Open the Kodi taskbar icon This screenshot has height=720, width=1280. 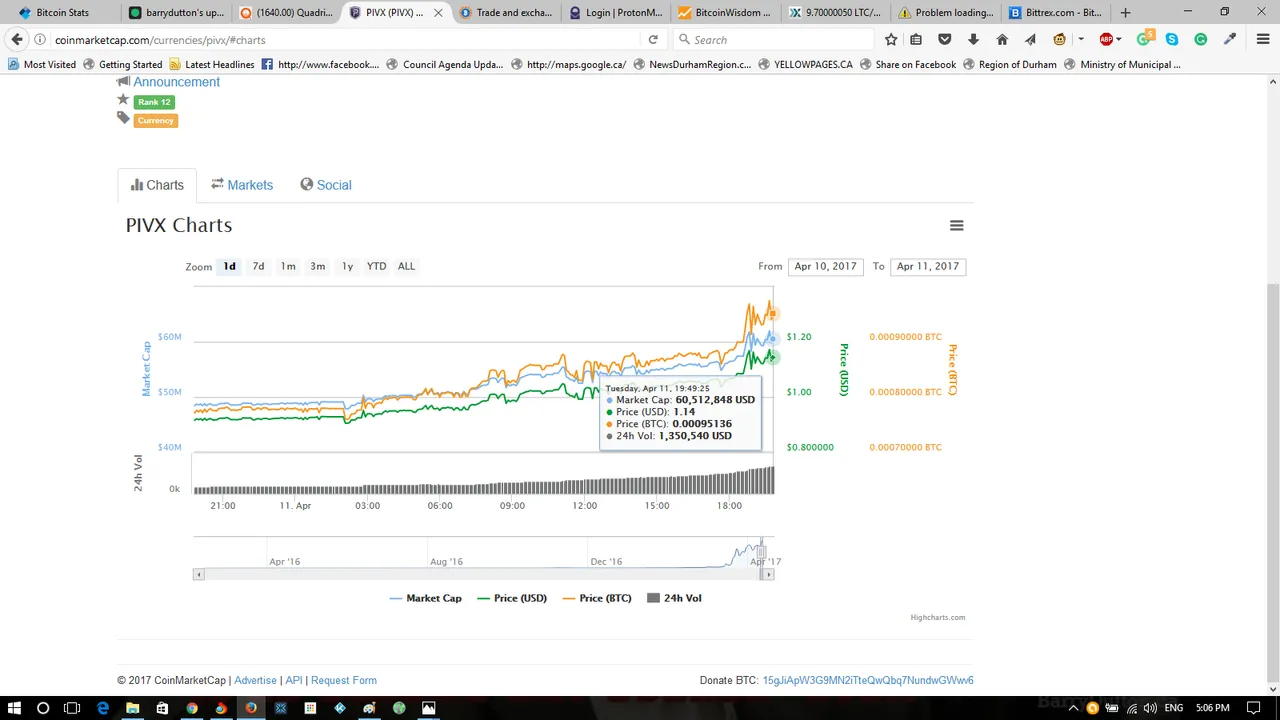click(340, 708)
